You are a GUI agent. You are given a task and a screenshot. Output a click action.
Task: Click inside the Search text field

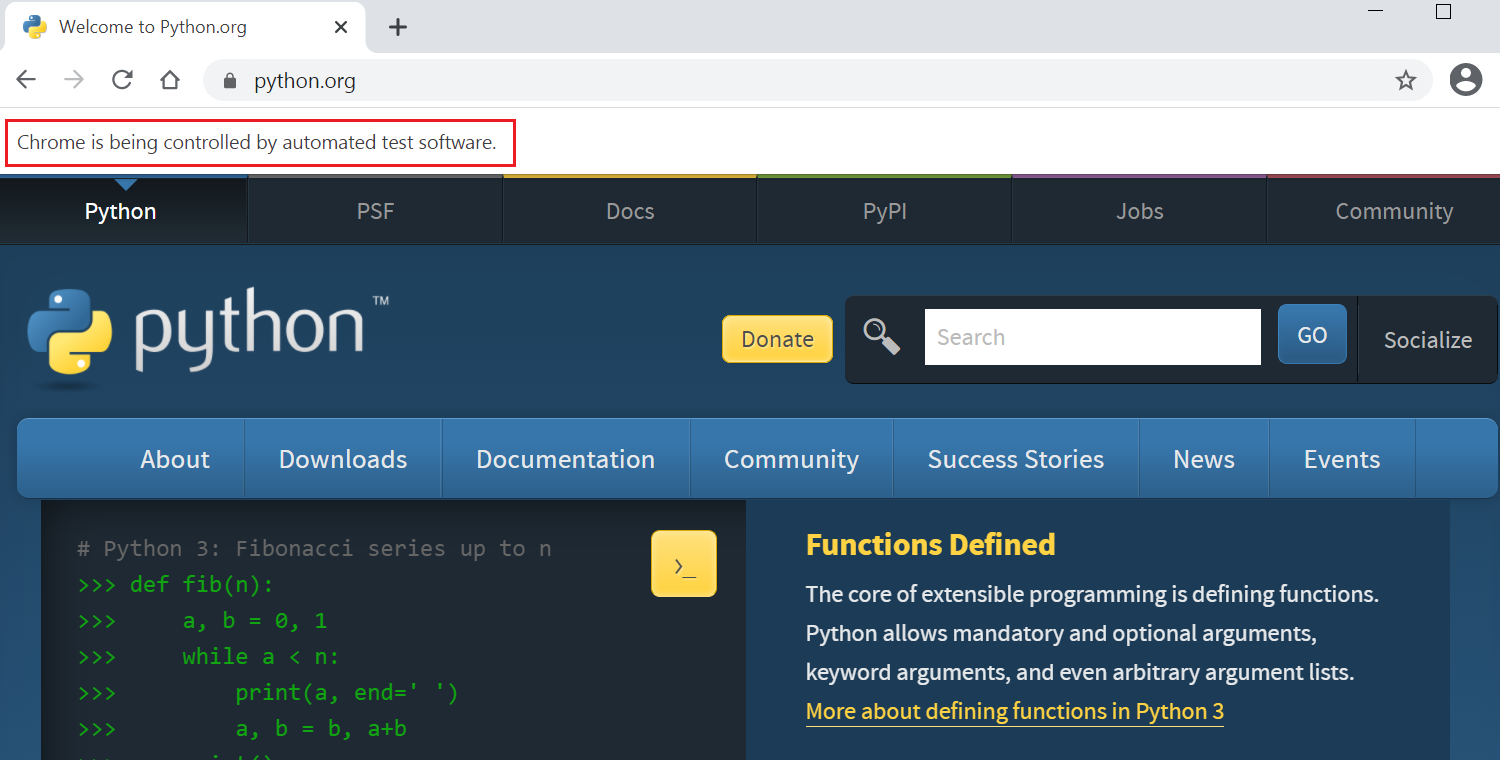[x=1092, y=337]
